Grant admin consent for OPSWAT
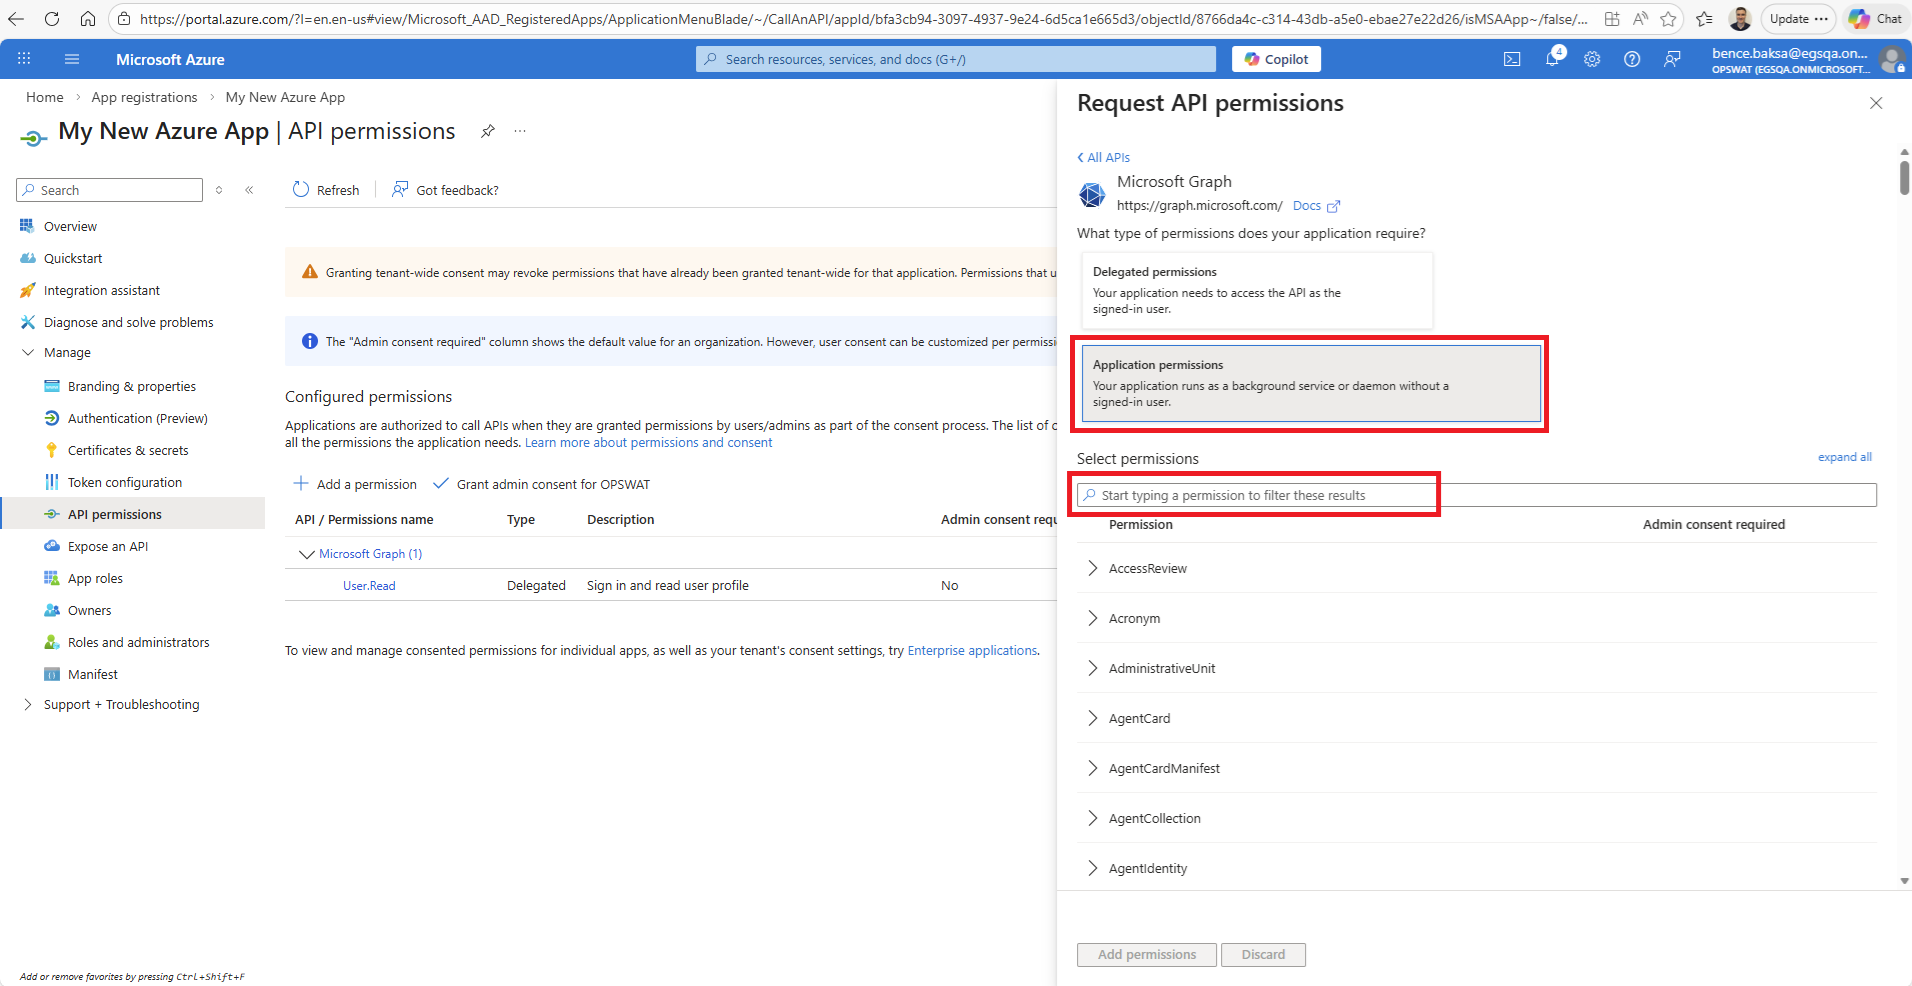The image size is (1912, 986). click(x=541, y=484)
